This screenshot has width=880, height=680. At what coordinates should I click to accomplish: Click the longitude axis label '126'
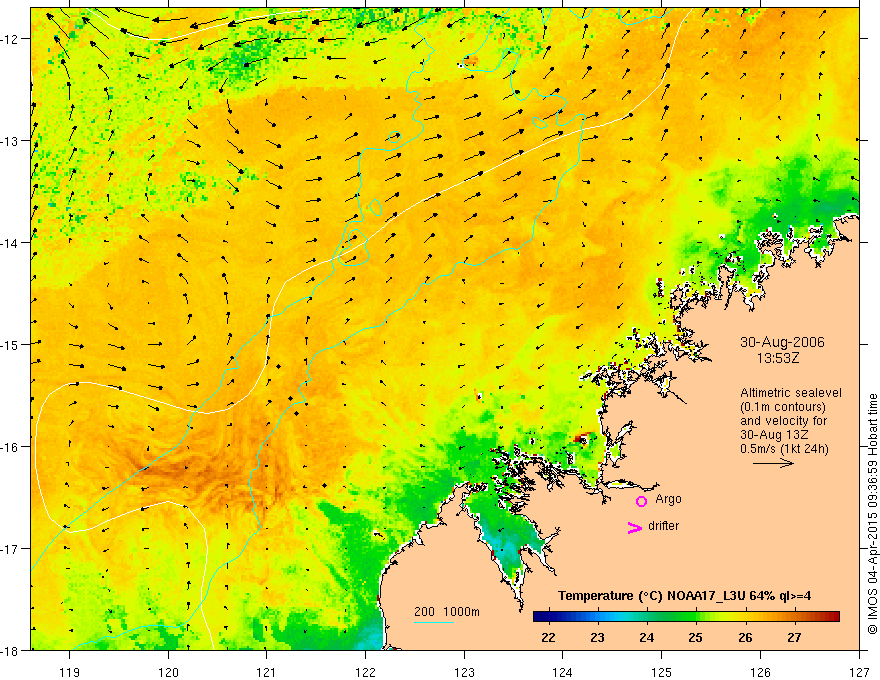coord(760,672)
